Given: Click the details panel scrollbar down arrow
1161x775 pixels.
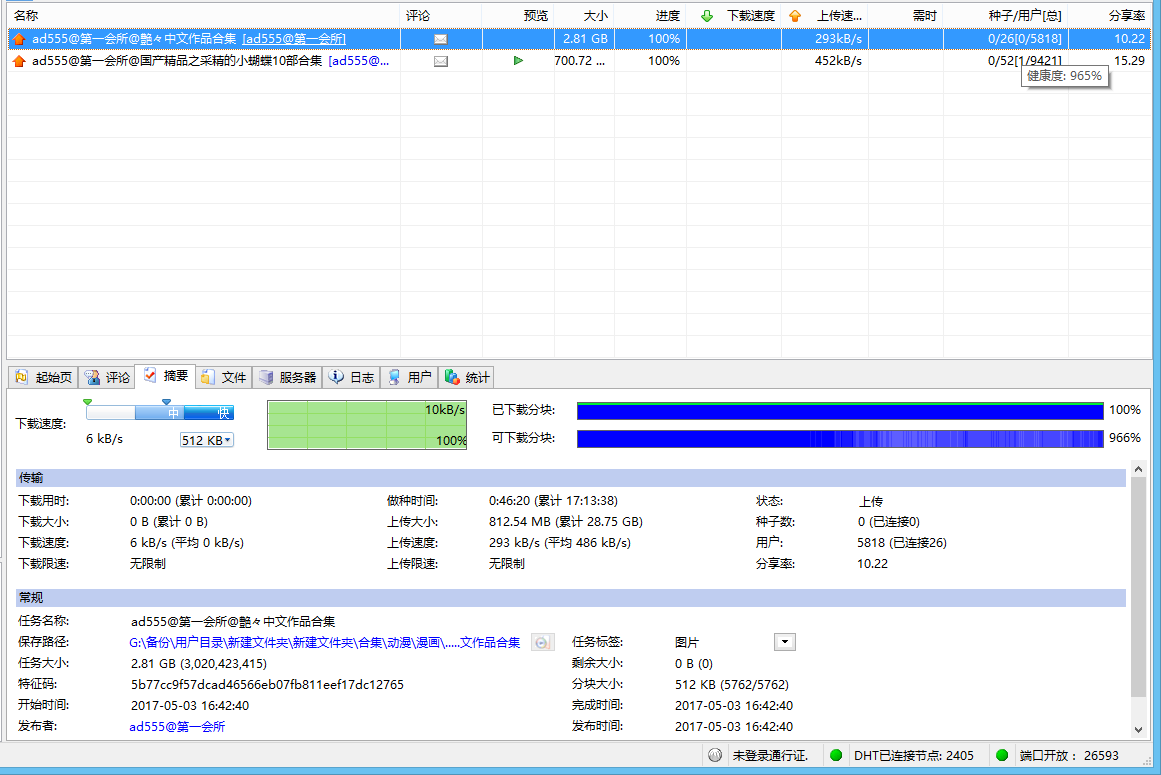Looking at the screenshot, I should pyautogui.click(x=1138, y=731).
